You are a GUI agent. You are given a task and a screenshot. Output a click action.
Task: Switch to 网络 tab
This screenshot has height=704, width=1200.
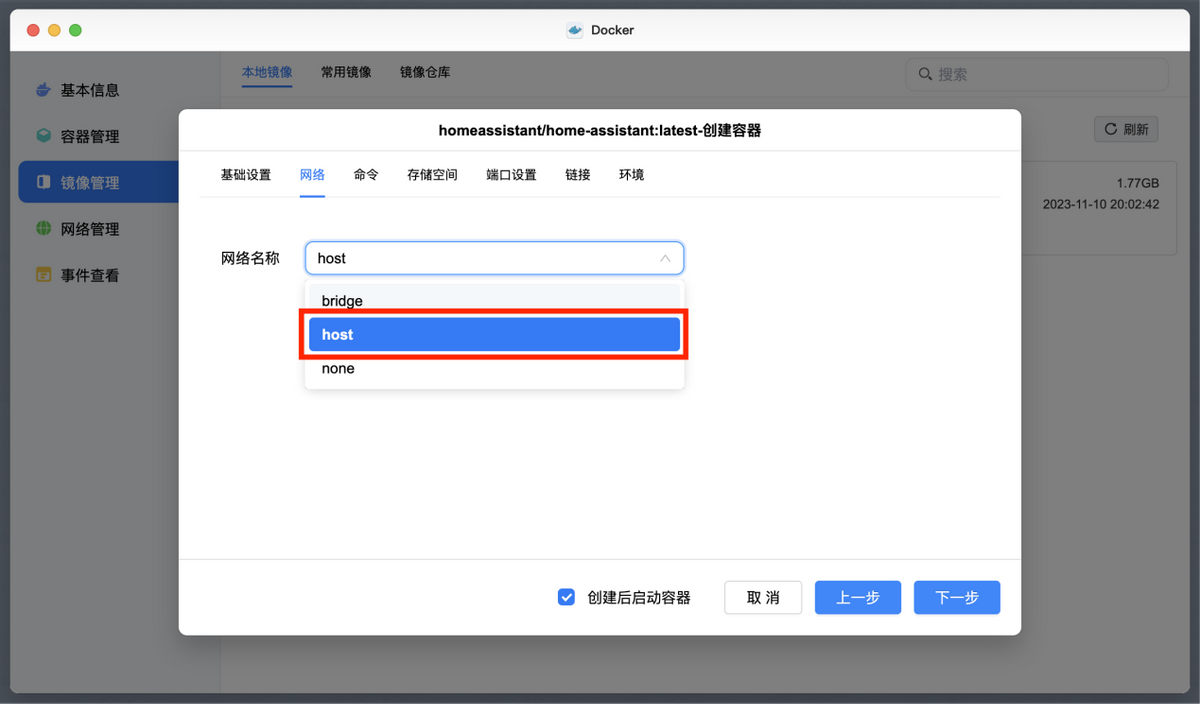[313, 175]
